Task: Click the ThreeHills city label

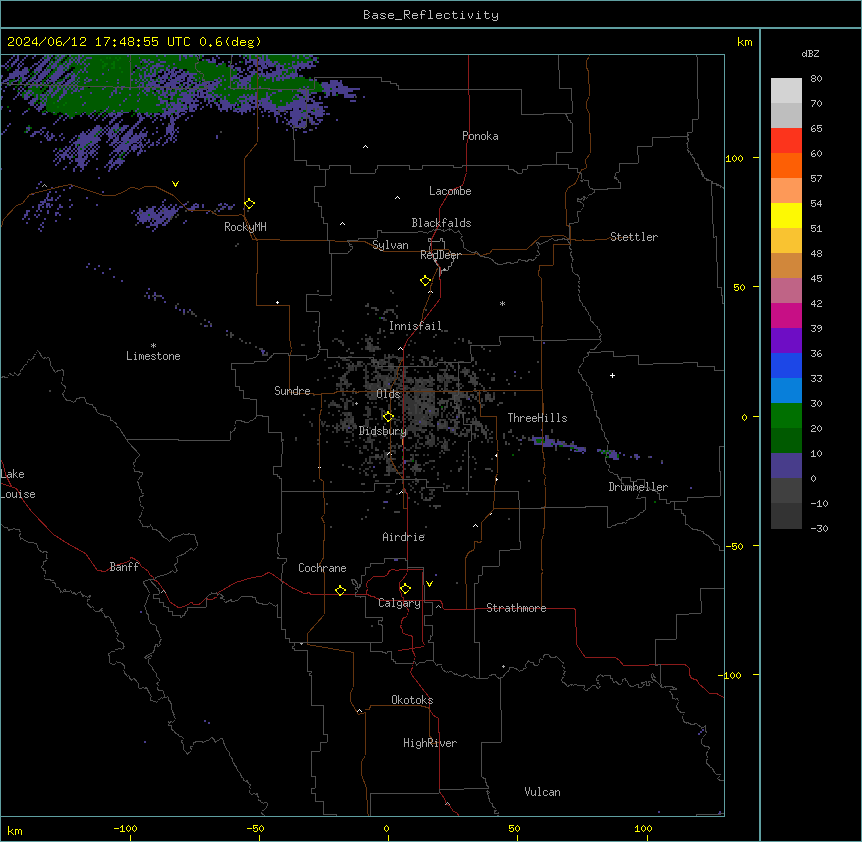Action: click(537, 418)
